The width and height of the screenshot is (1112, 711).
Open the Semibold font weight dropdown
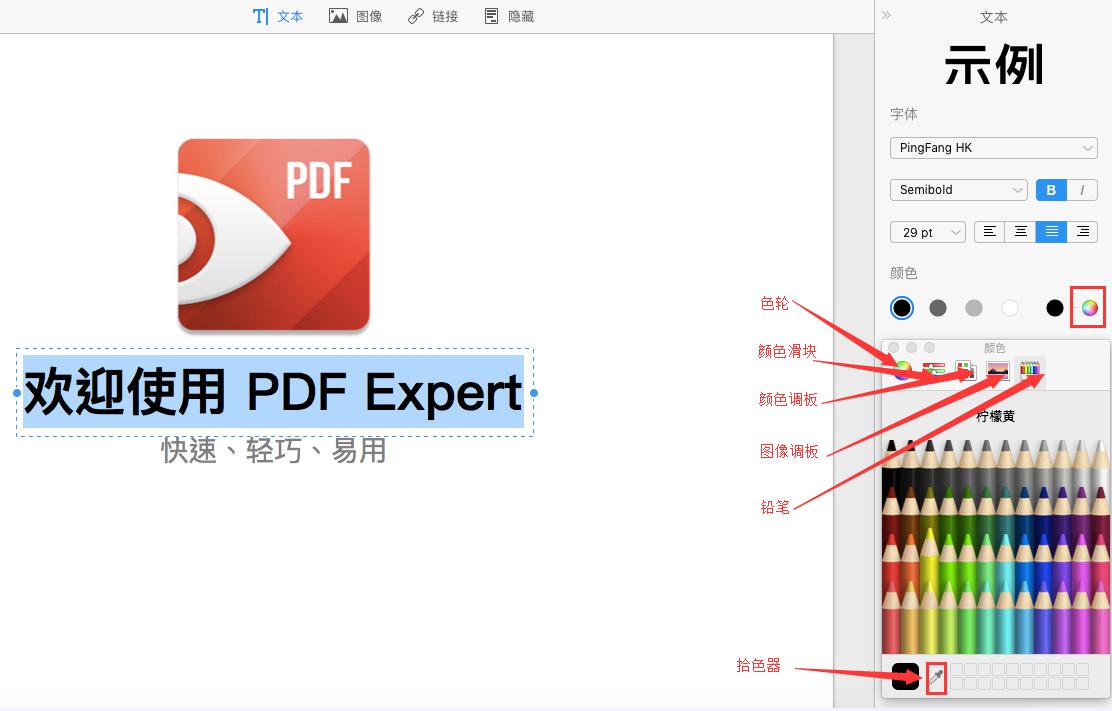(958, 190)
